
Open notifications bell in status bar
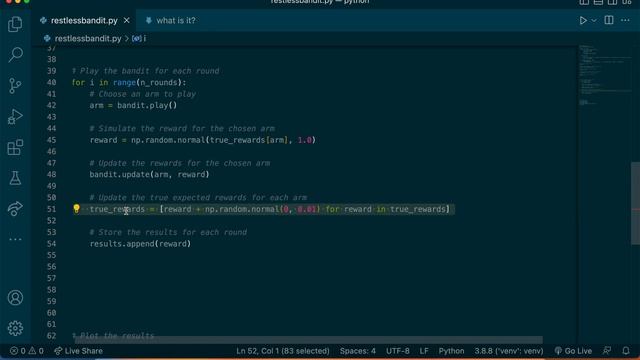click(x=626, y=351)
